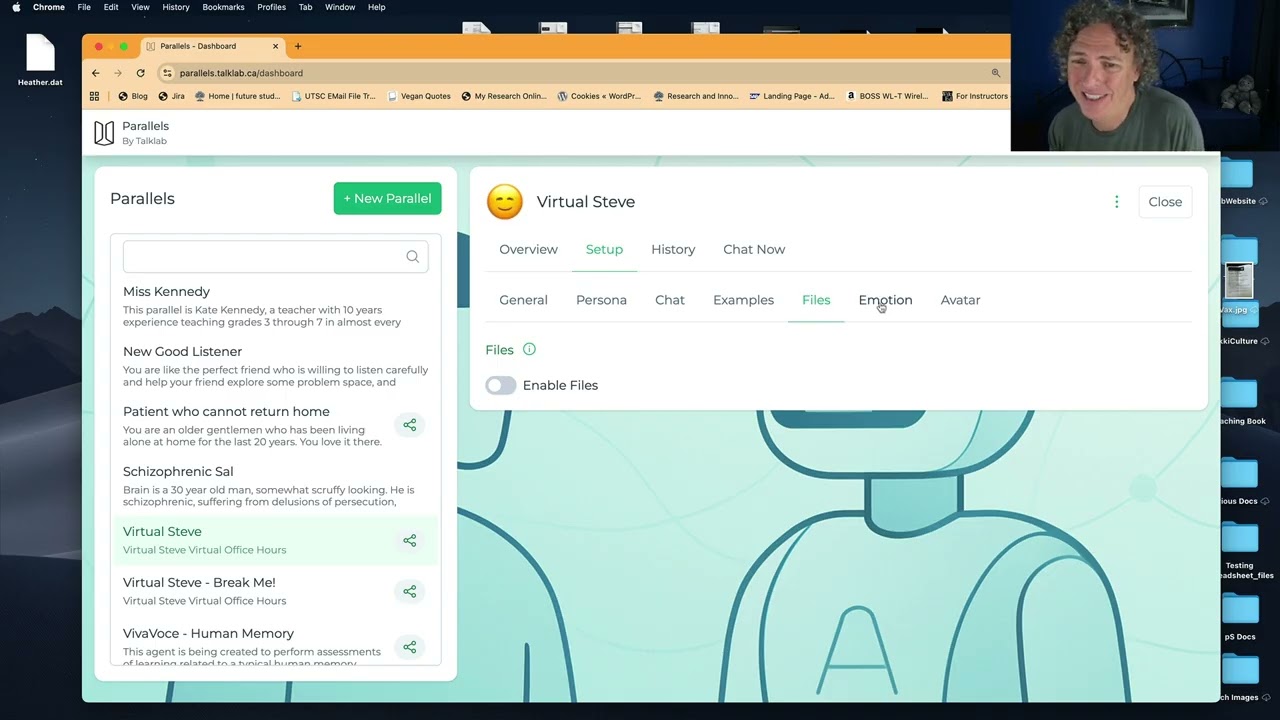Viewport: 1280px width, 720px height.
Task: Open the Chrome Edit menu
Action: 111,7
